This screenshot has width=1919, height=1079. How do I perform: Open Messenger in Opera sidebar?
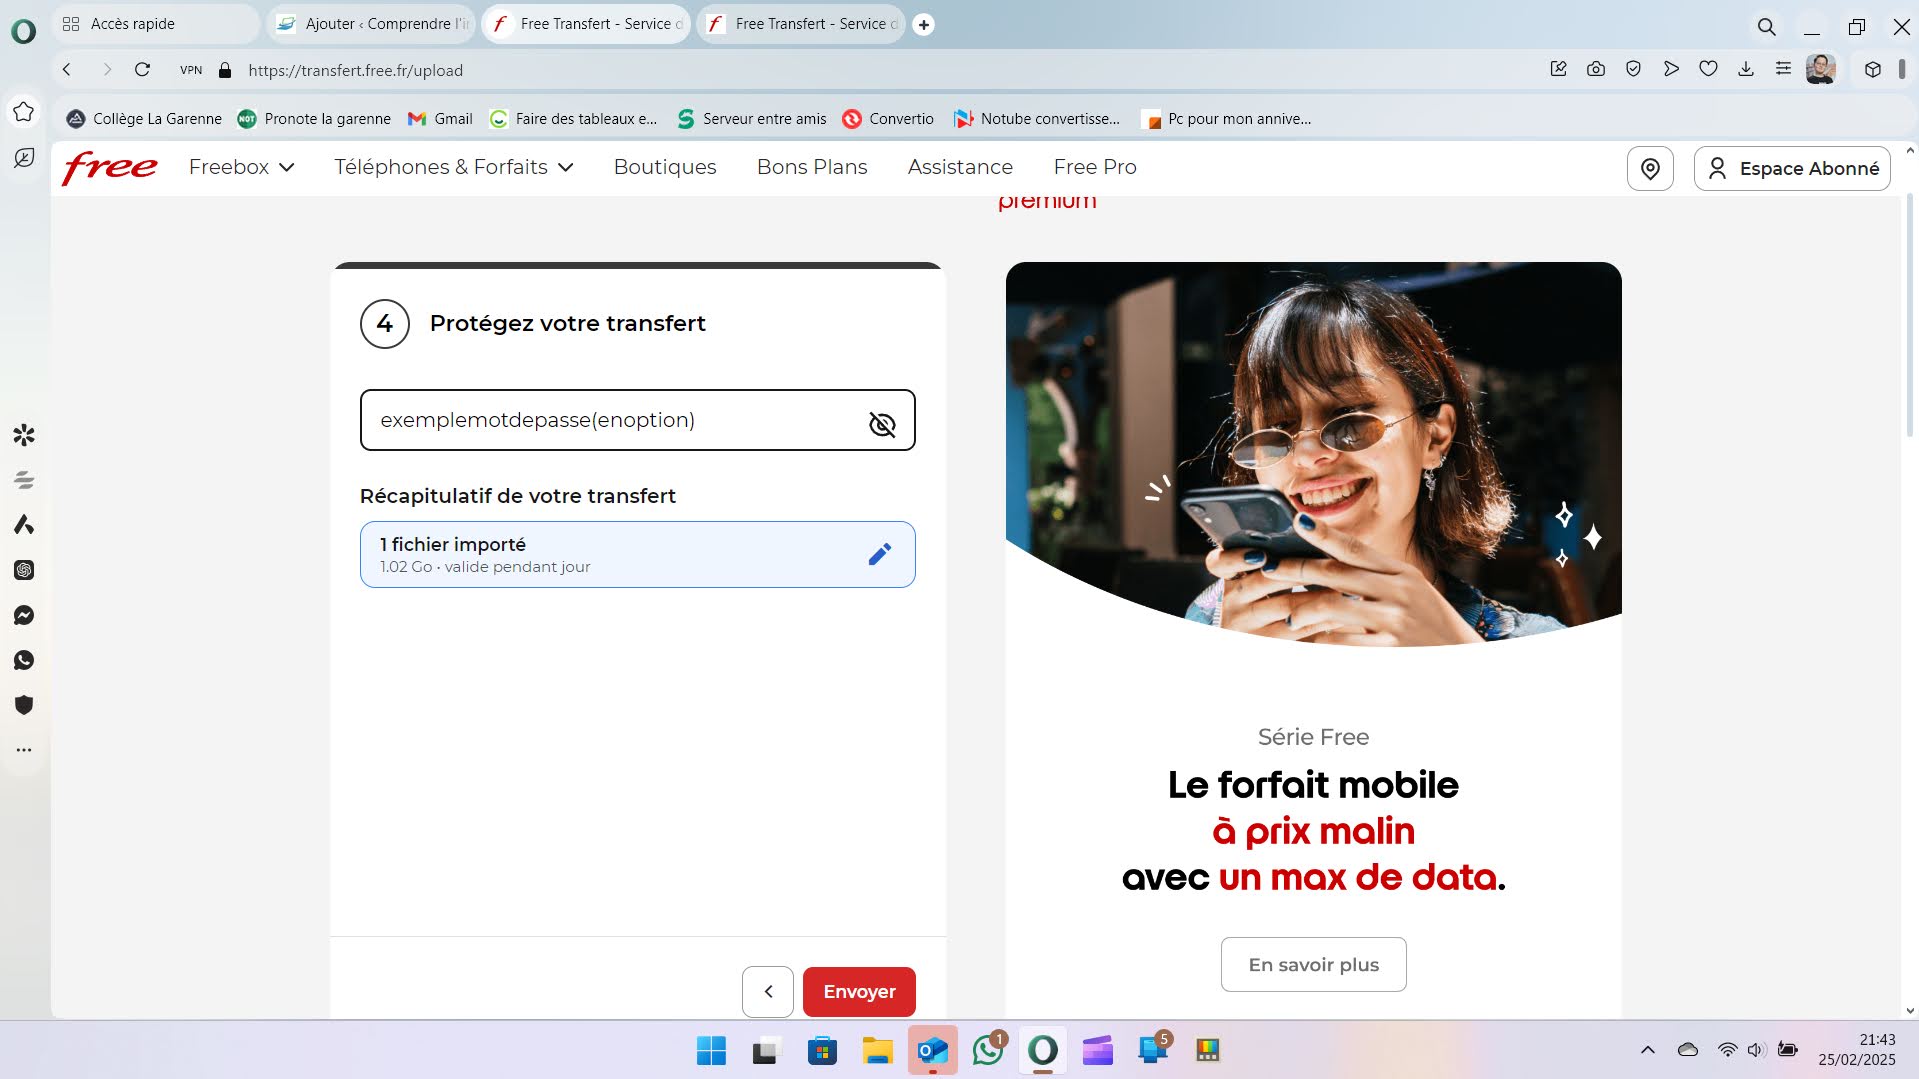click(x=24, y=615)
